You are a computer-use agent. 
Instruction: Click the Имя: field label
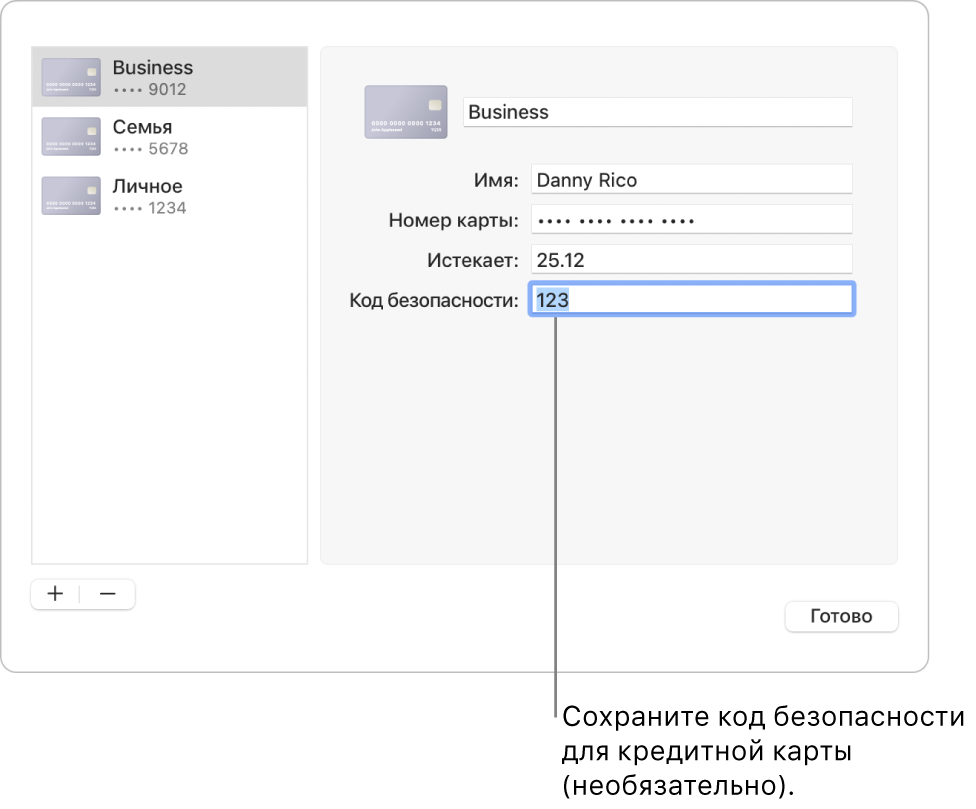point(497,180)
